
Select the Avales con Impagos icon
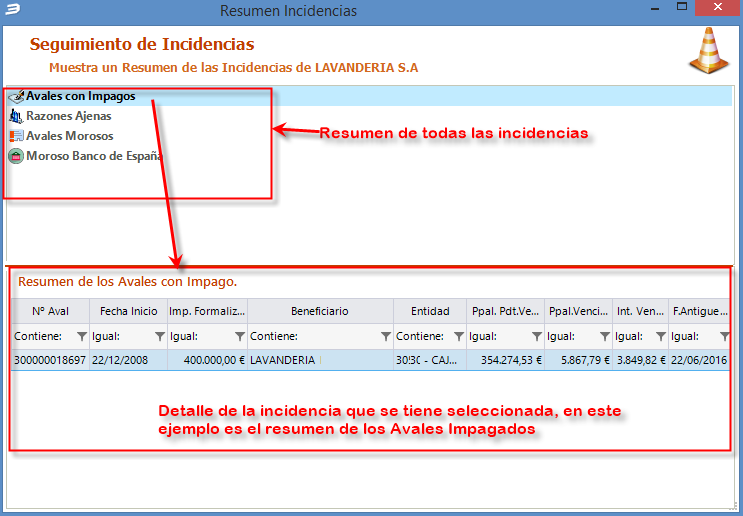[x=16, y=96]
